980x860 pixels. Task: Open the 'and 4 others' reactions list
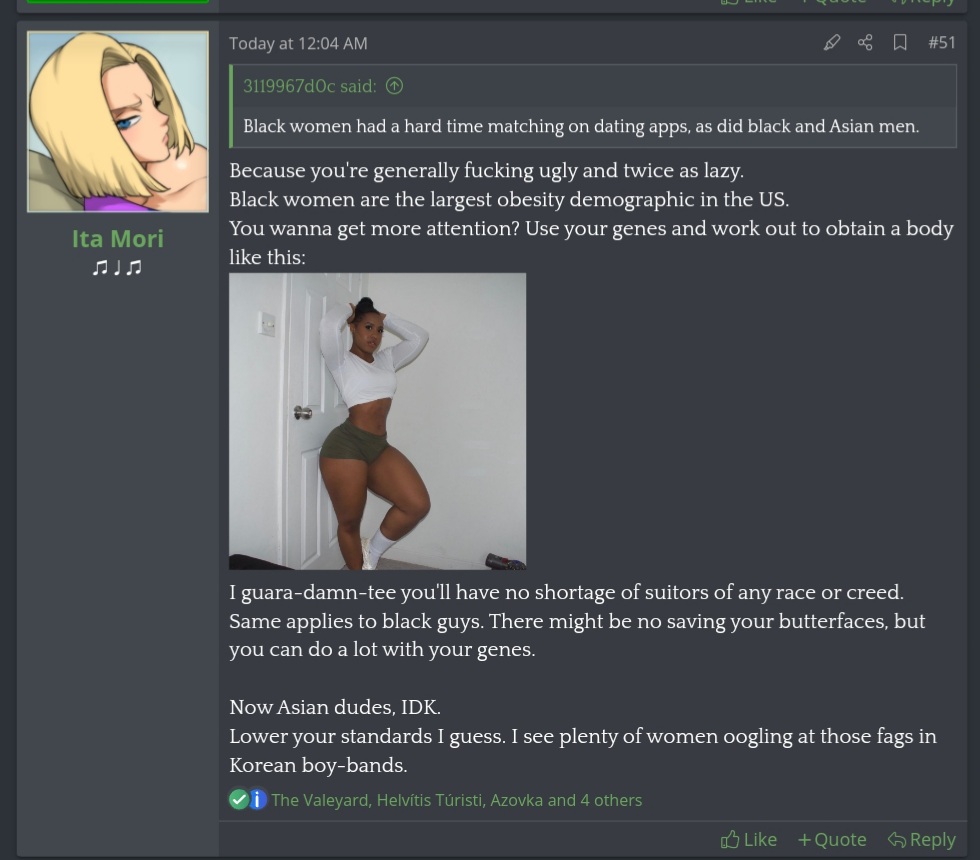594,800
